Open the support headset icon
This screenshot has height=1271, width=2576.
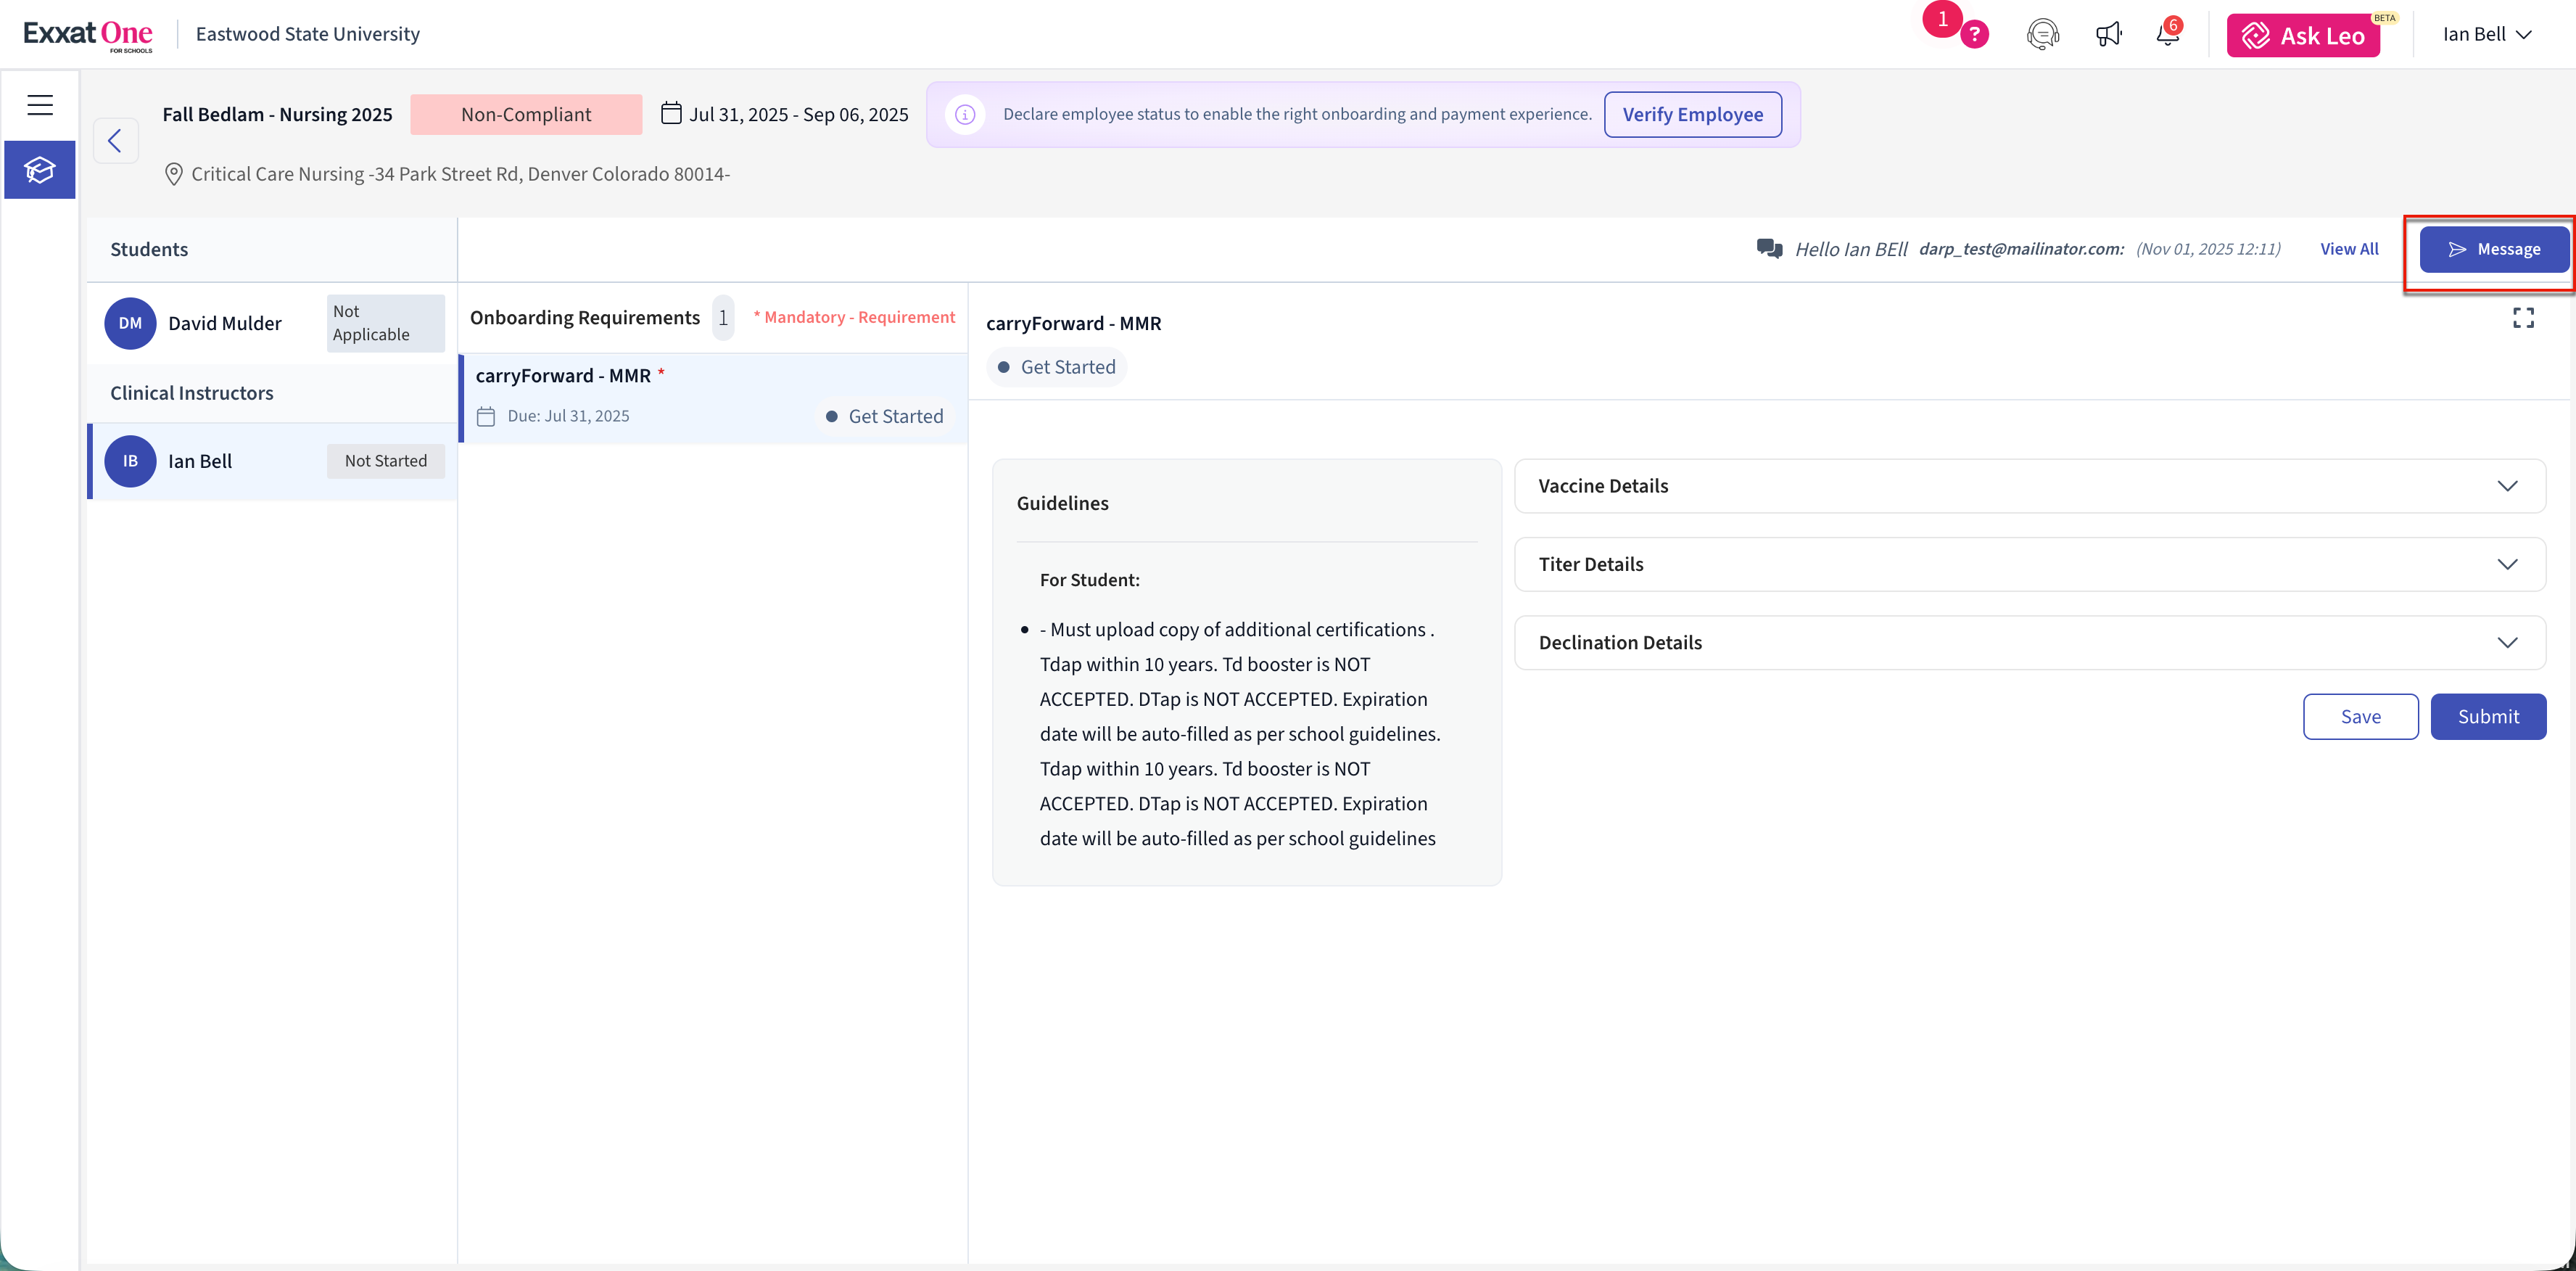tap(2042, 35)
